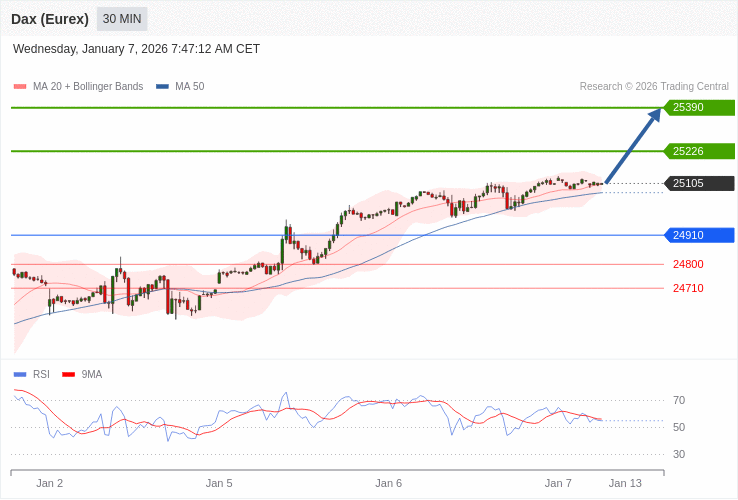The height and width of the screenshot is (500, 738).
Task: Click the Jan 7 date axis label
Action: pyautogui.click(x=558, y=483)
